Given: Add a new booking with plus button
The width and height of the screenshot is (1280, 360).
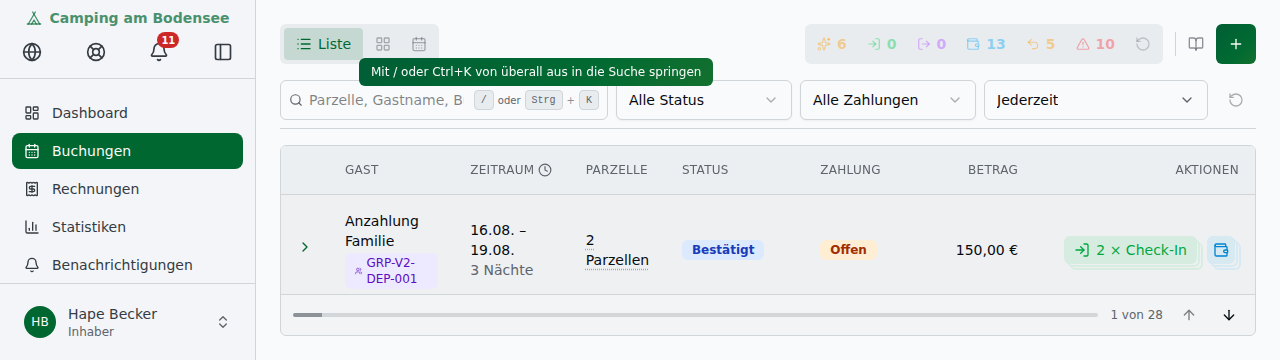Looking at the screenshot, I should click(x=1236, y=44).
